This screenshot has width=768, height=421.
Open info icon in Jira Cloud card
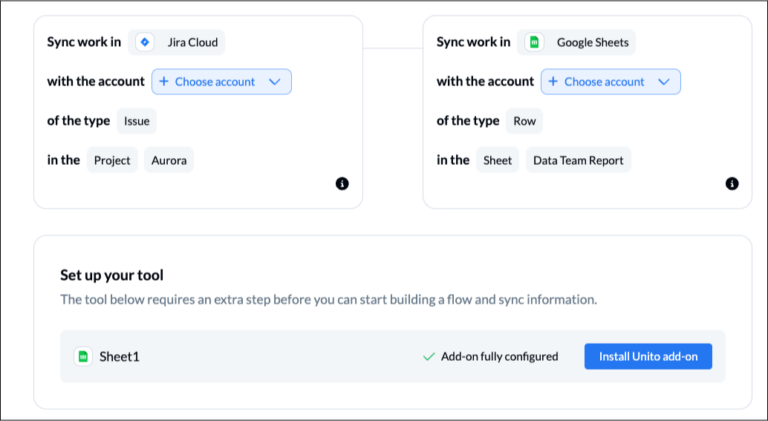[x=342, y=184]
